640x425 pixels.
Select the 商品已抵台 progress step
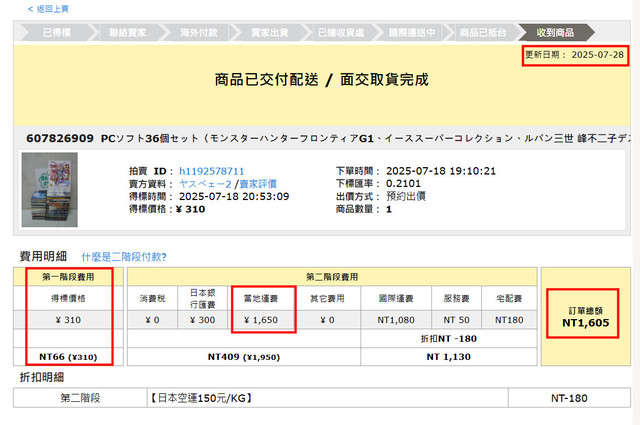pyautogui.click(x=483, y=33)
